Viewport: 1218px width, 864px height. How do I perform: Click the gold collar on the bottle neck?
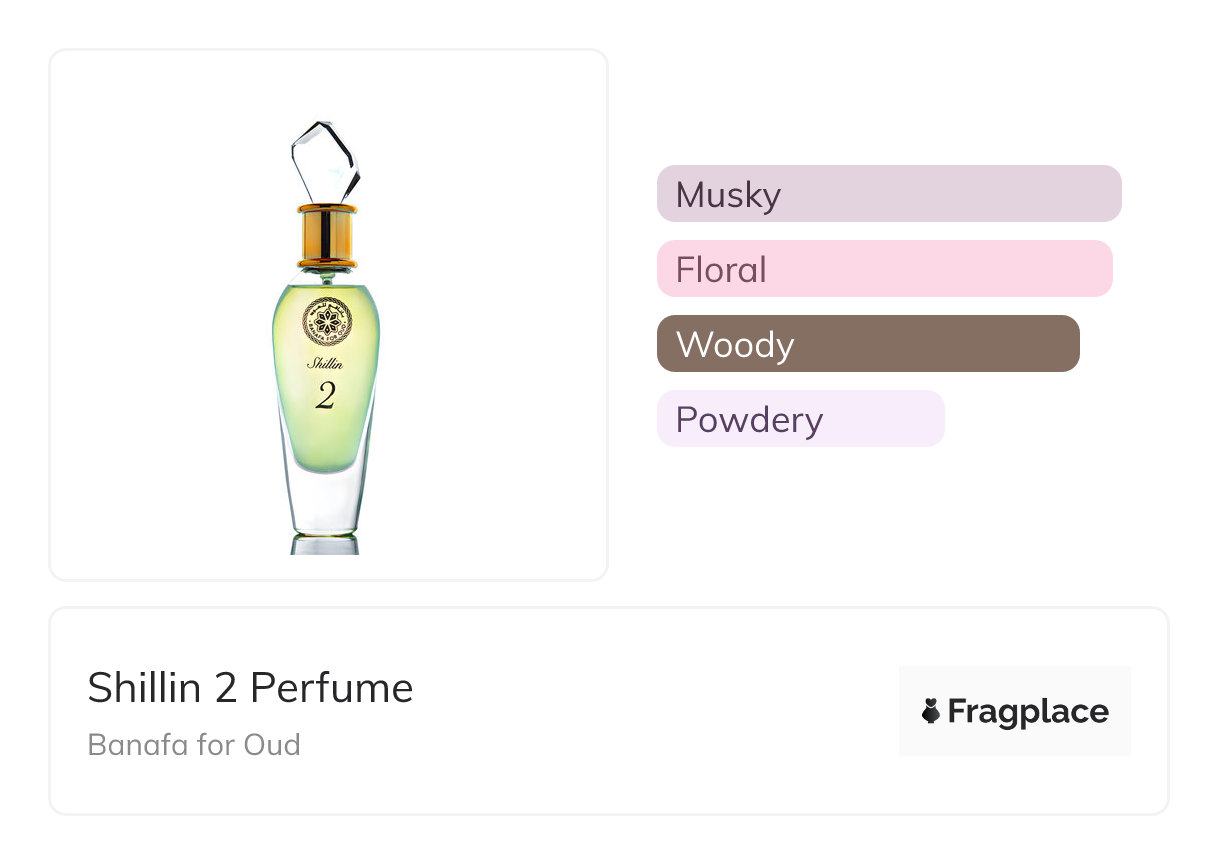pos(326,234)
